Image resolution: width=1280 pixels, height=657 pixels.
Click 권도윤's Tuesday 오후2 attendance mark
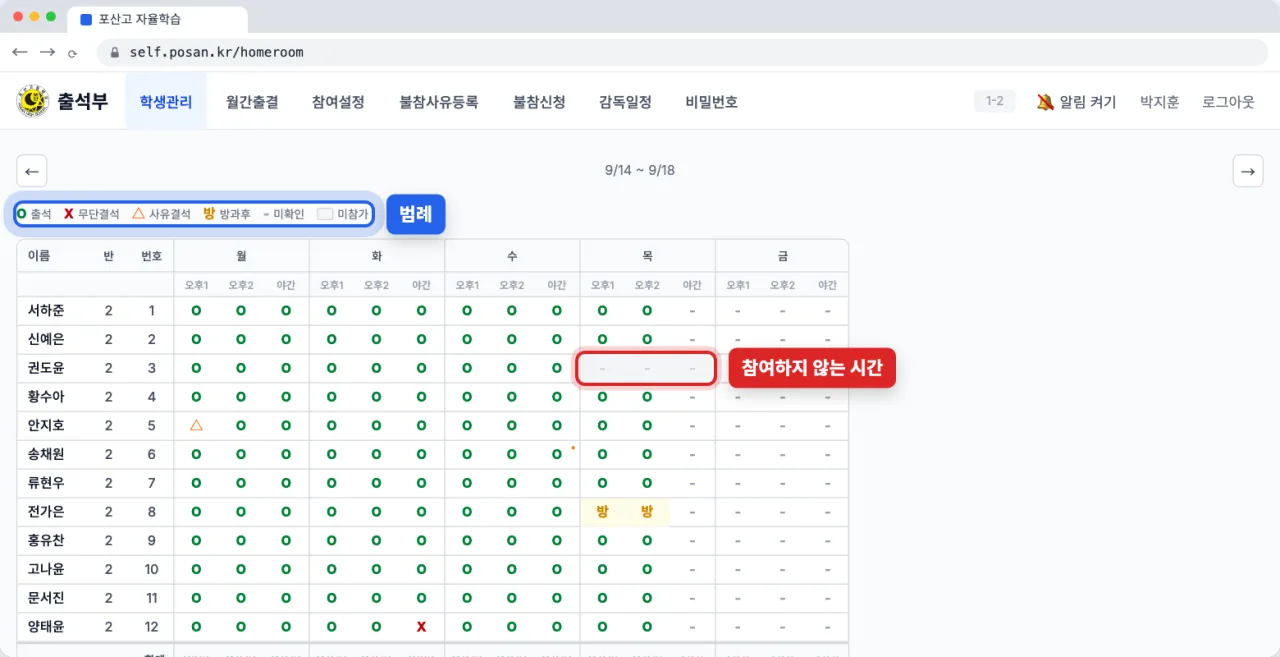(x=376, y=368)
